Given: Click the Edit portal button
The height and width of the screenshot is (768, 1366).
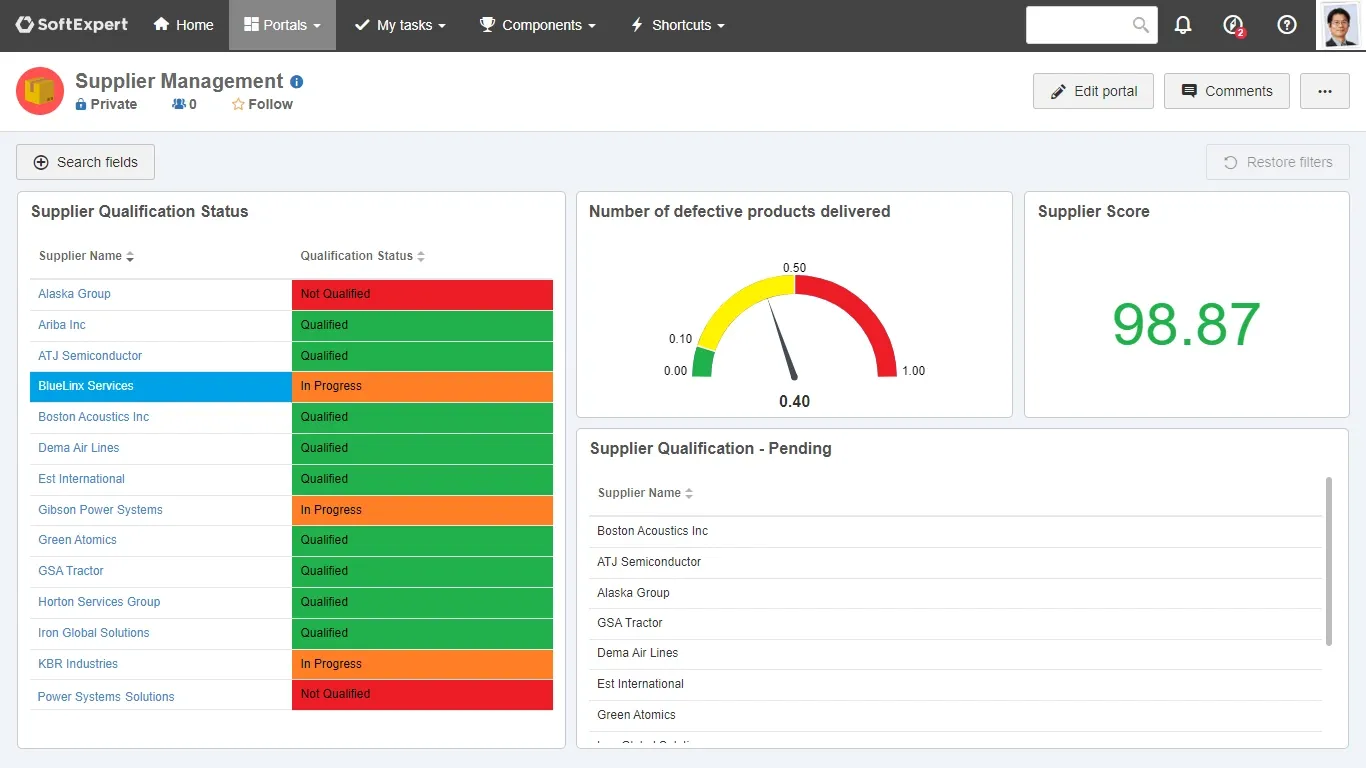Looking at the screenshot, I should click(x=1093, y=91).
